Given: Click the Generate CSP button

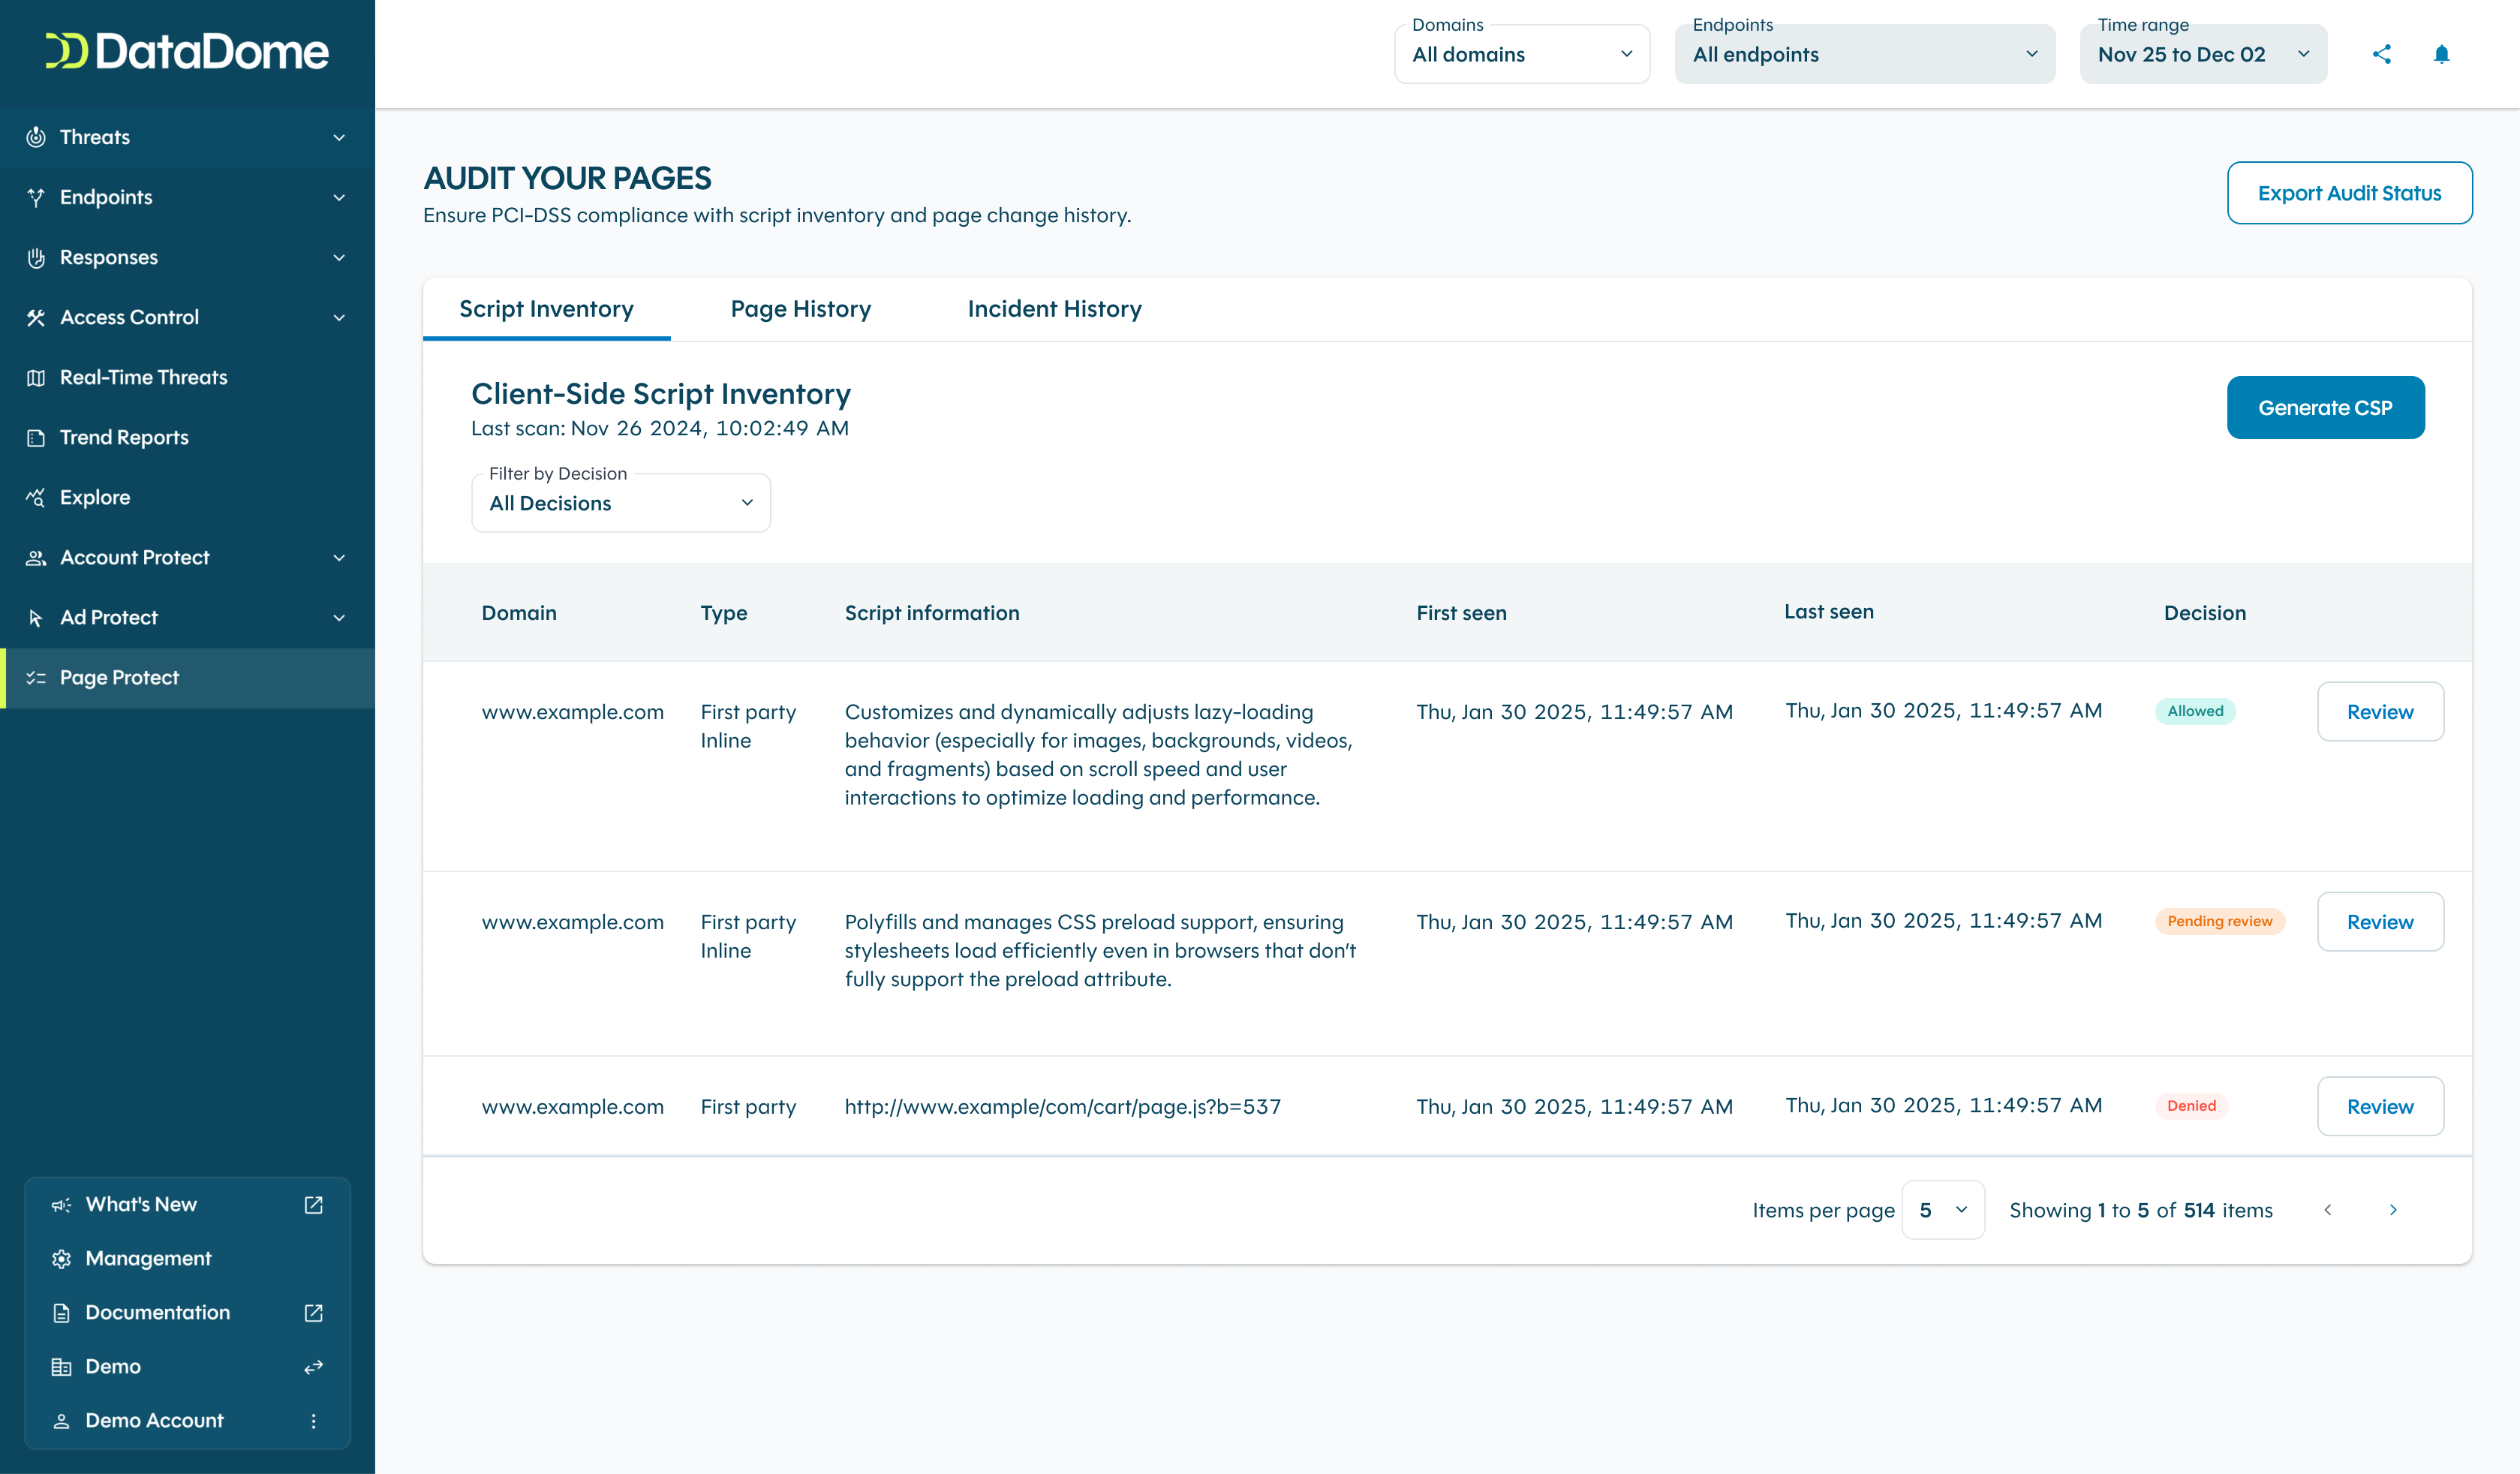Looking at the screenshot, I should [2325, 408].
